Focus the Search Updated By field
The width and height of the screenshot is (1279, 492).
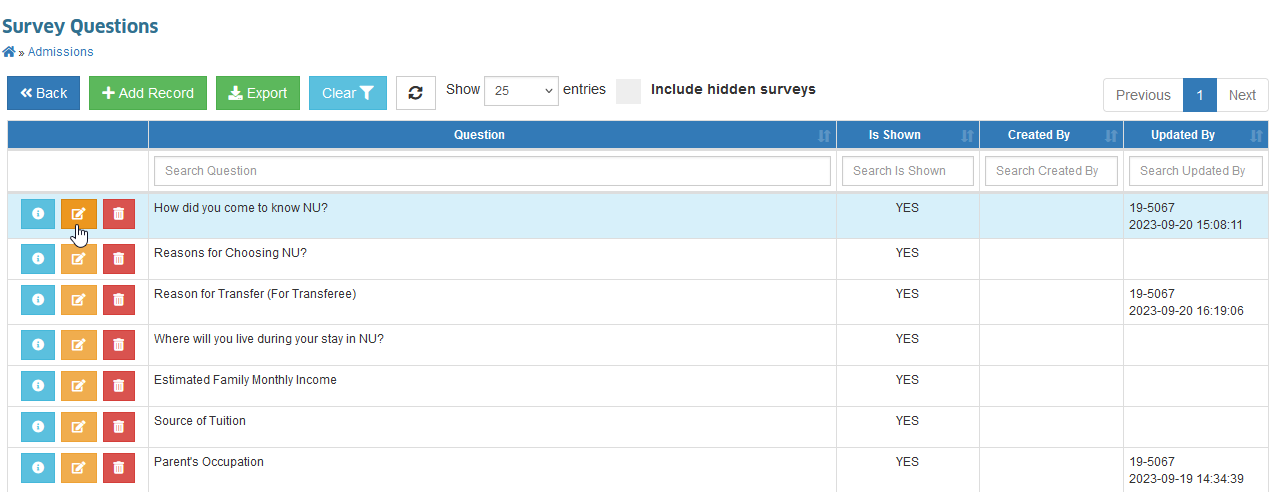pos(1196,171)
